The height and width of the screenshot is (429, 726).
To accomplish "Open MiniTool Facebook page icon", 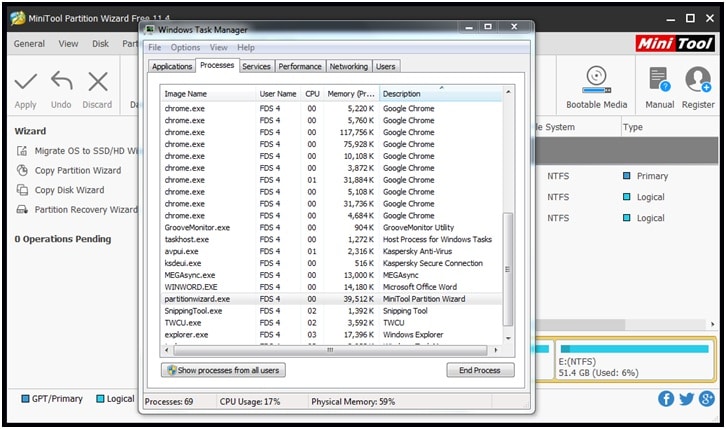I will 666,398.
